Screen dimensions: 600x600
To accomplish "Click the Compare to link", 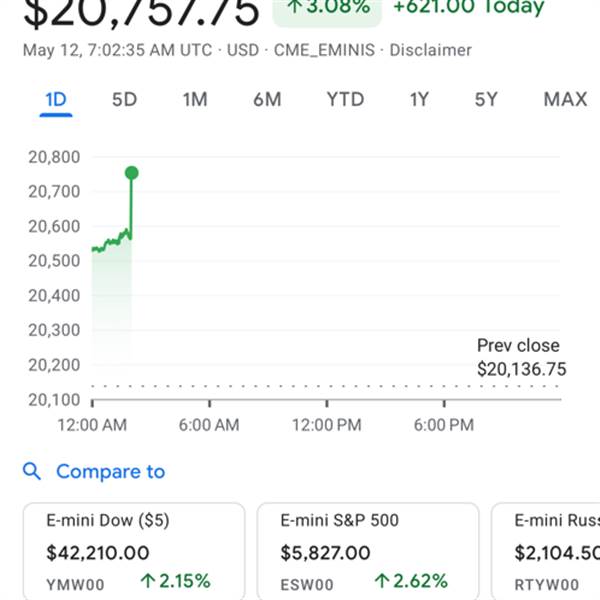I will tap(111, 471).
